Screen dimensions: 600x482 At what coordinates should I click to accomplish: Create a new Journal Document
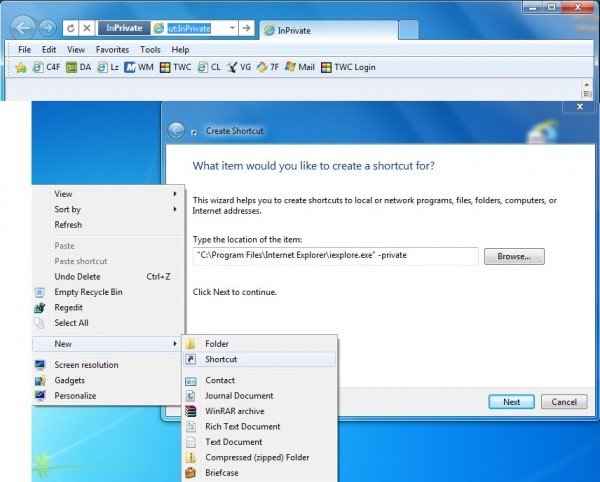(260, 396)
